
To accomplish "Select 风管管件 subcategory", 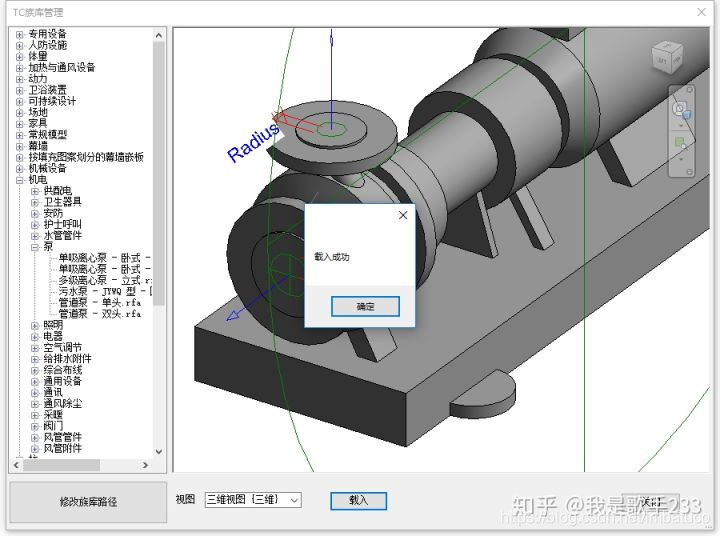I will (62, 437).
